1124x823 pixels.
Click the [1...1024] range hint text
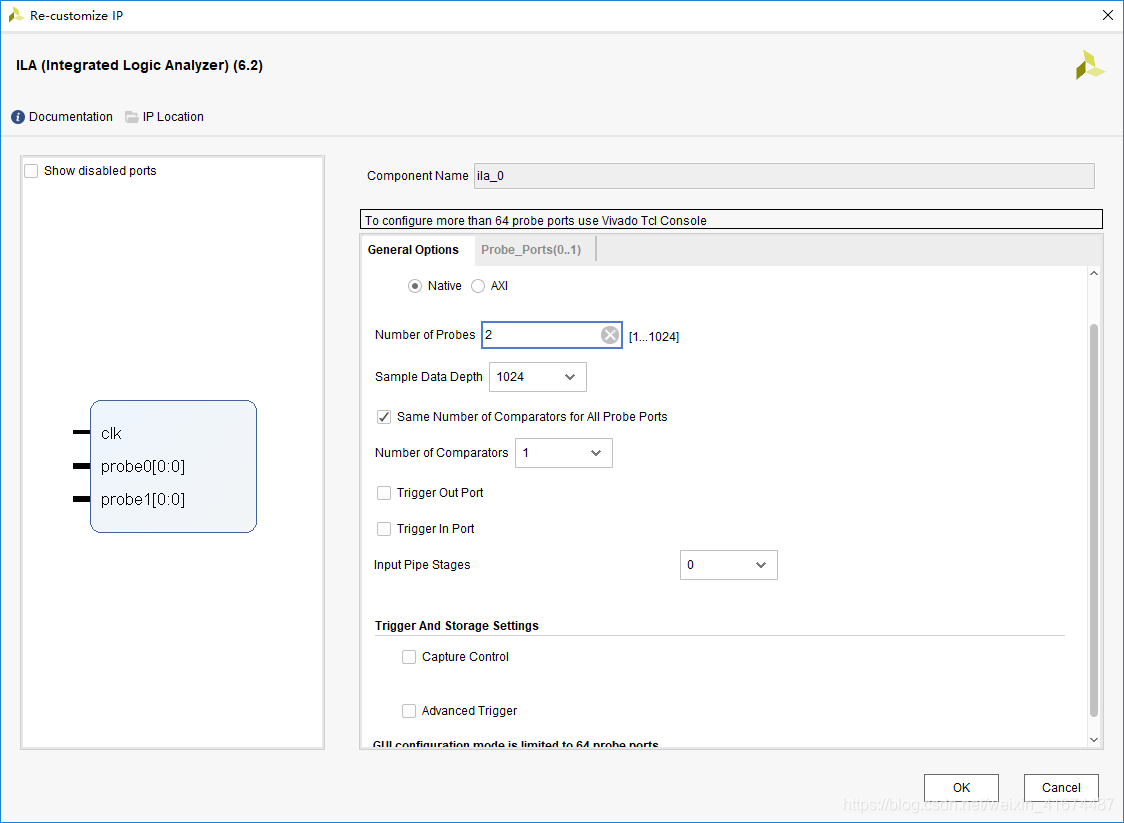(654, 336)
